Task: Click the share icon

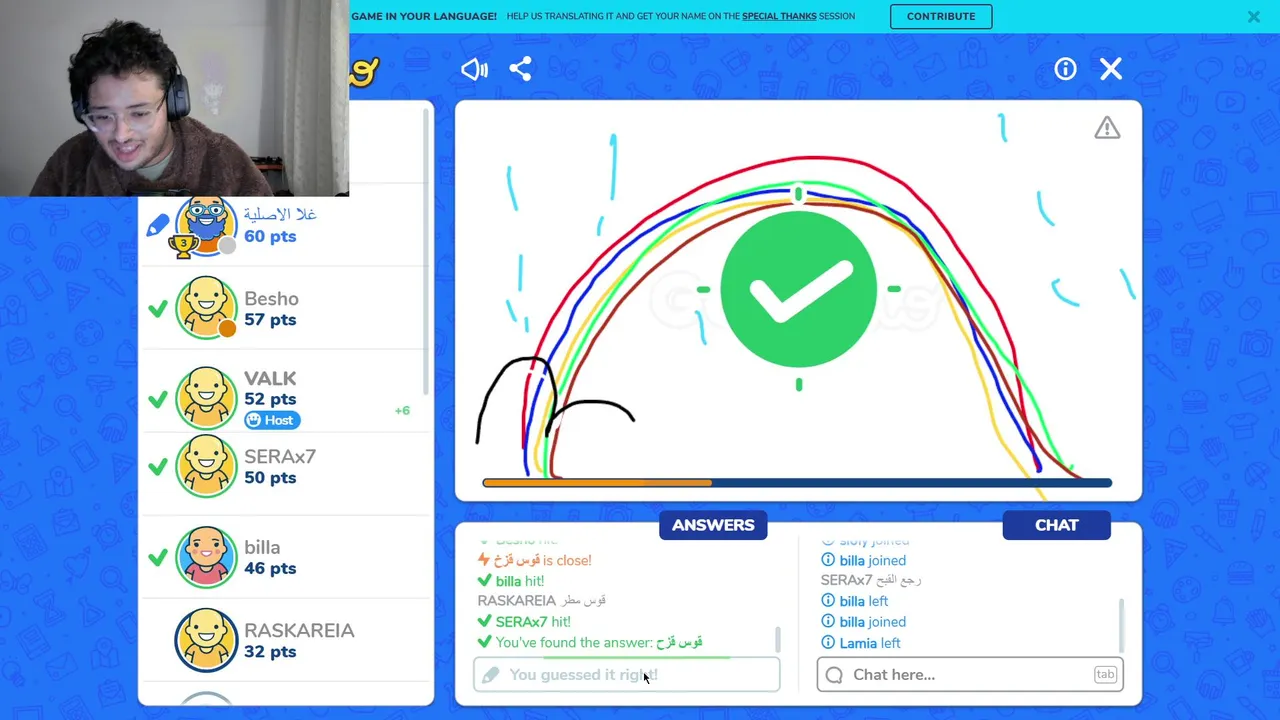Action: pyautogui.click(x=520, y=69)
